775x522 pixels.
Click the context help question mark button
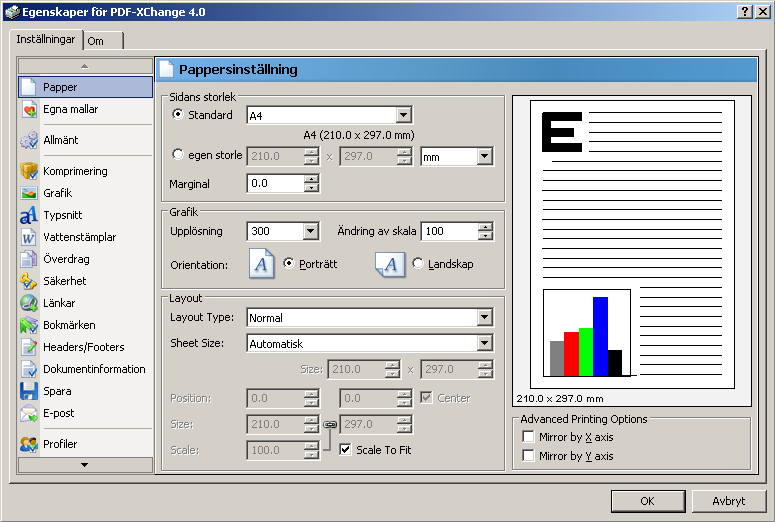[x=745, y=12]
